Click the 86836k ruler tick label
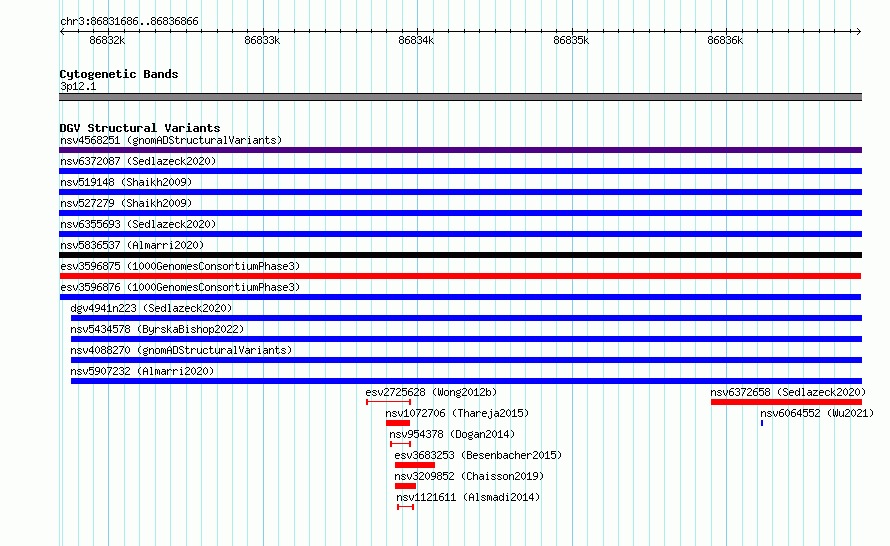Viewport: 890px width, 546px height. tap(725, 40)
